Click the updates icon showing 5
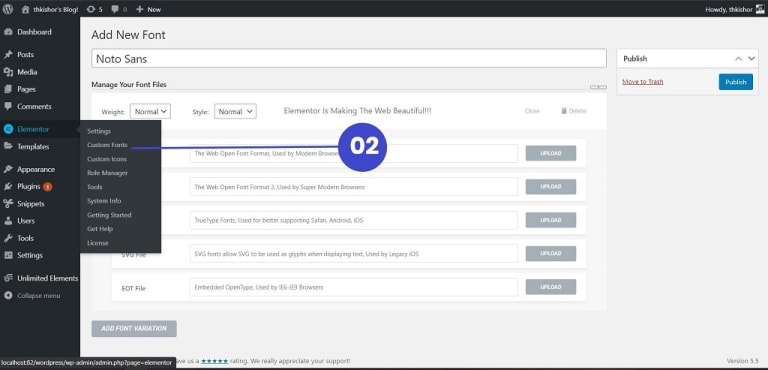Image resolution: width=768 pixels, height=370 pixels. point(91,9)
